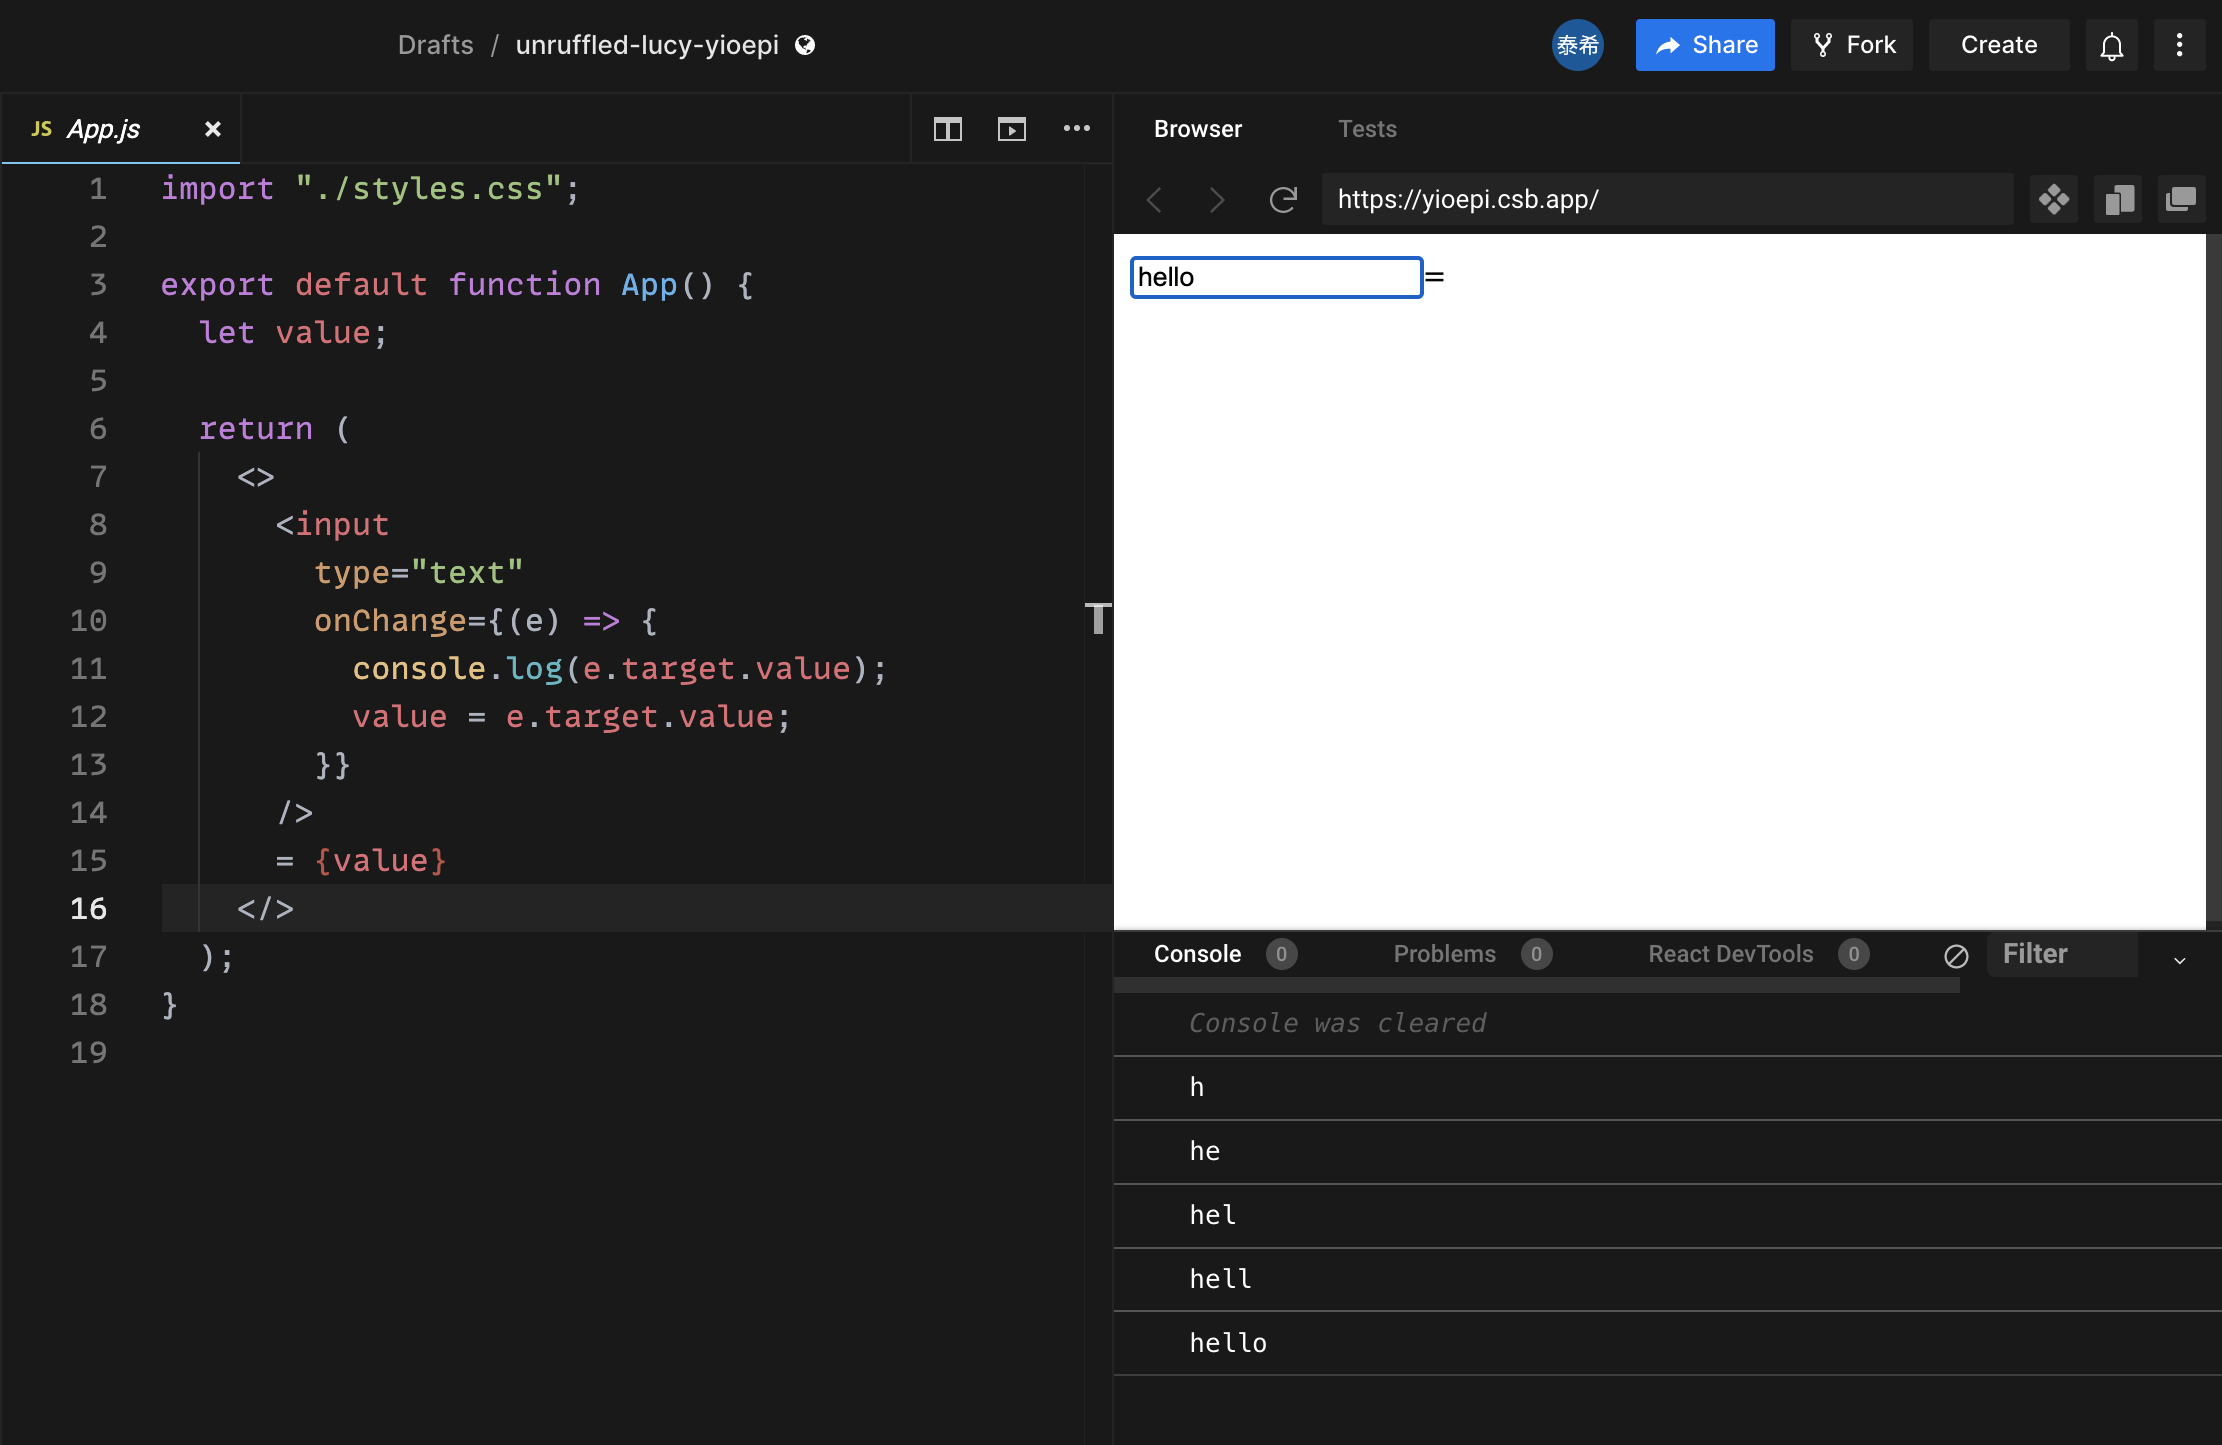Click the split editor layout icon
This screenshot has width=2222, height=1445.
point(947,129)
